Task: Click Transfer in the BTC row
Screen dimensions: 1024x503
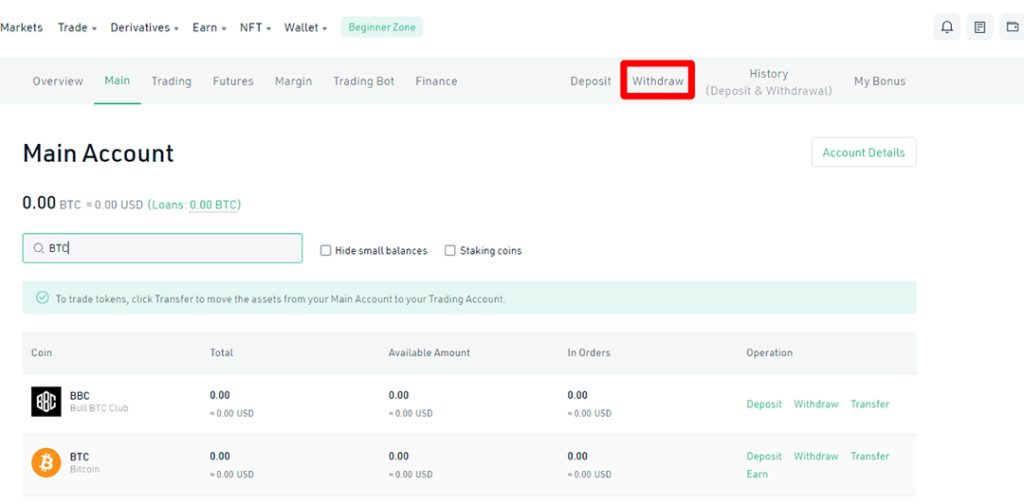Action: 870,456
